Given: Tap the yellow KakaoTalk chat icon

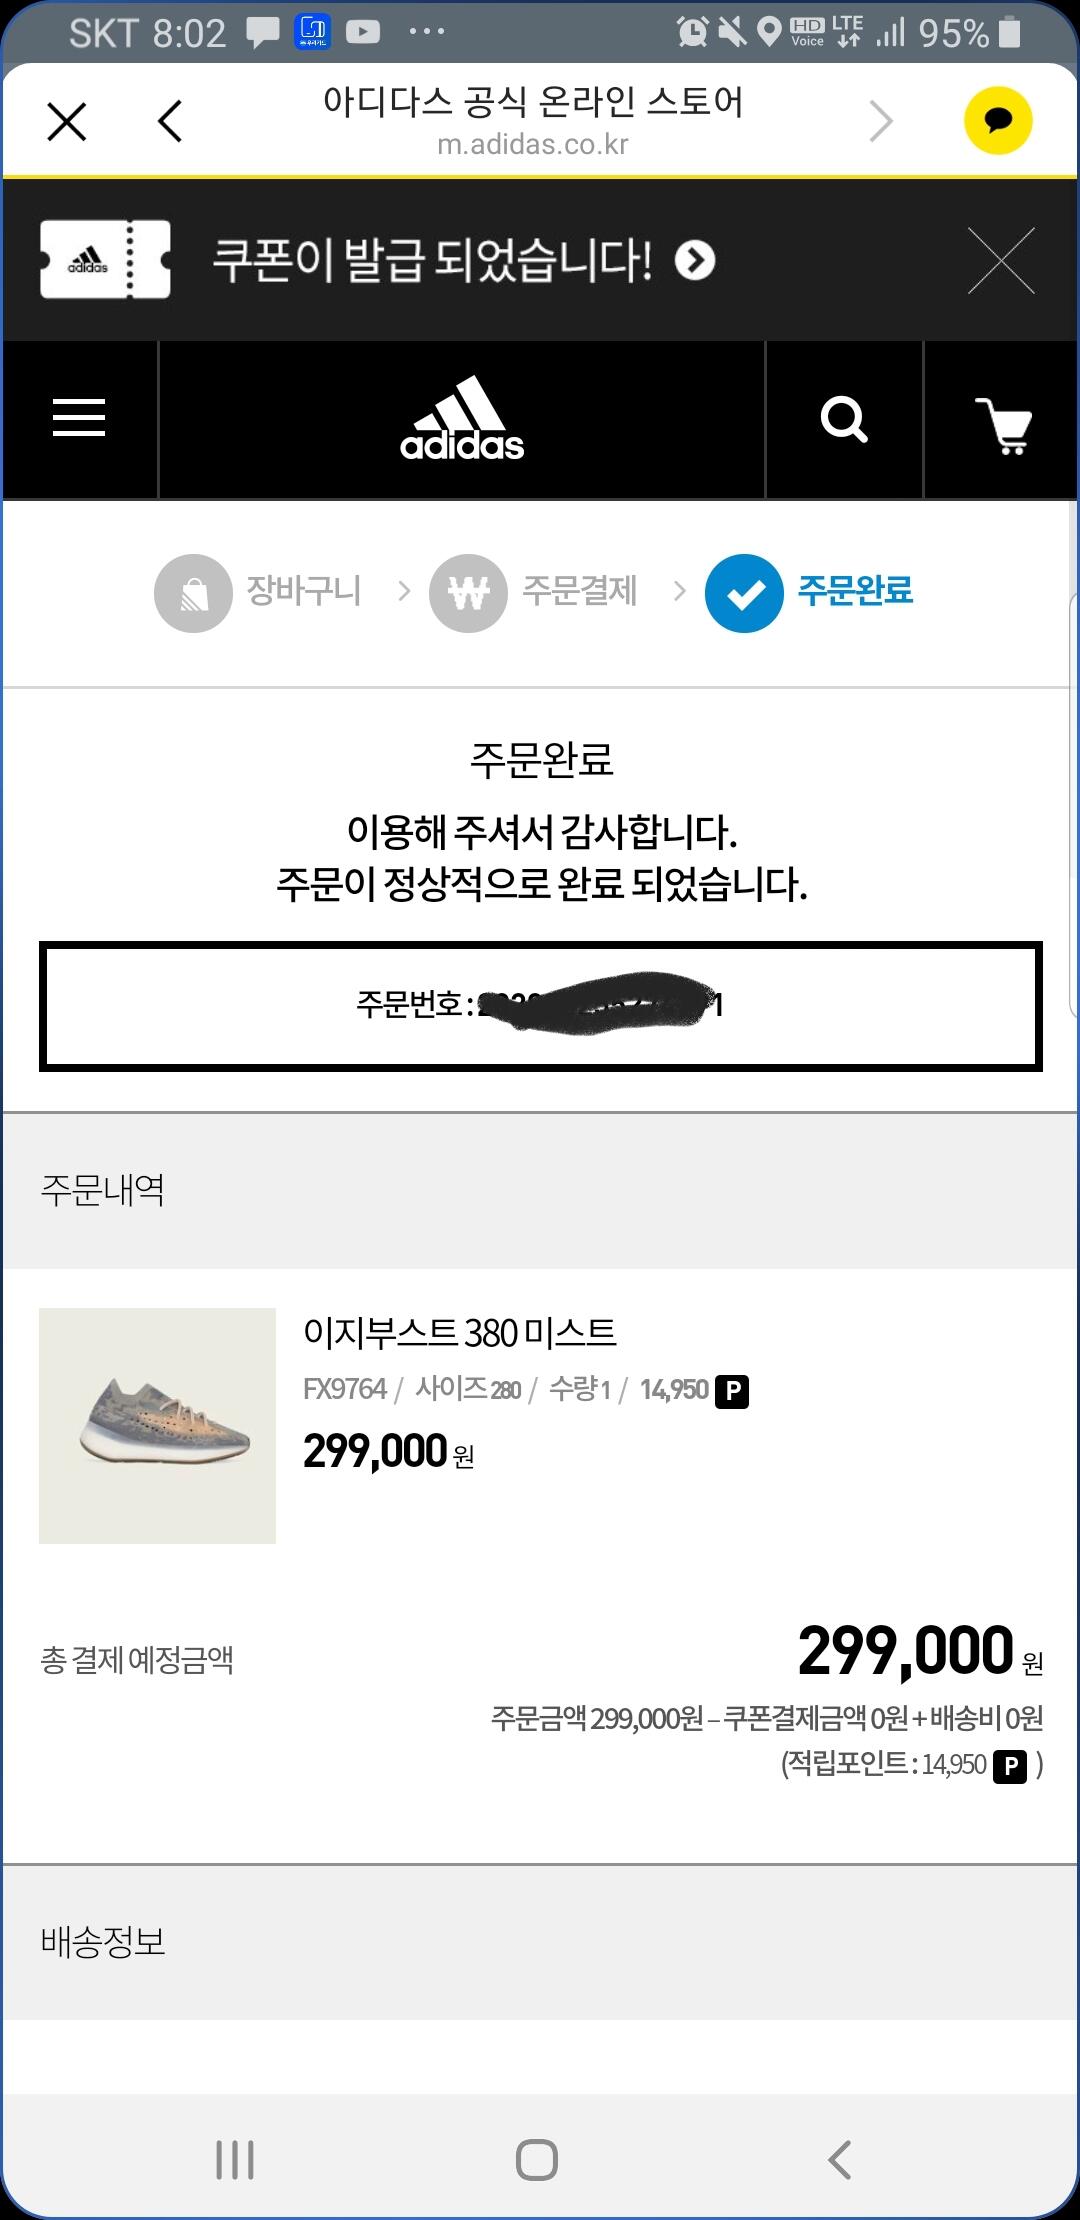Looking at the screenshot, I should pos(997,121).
